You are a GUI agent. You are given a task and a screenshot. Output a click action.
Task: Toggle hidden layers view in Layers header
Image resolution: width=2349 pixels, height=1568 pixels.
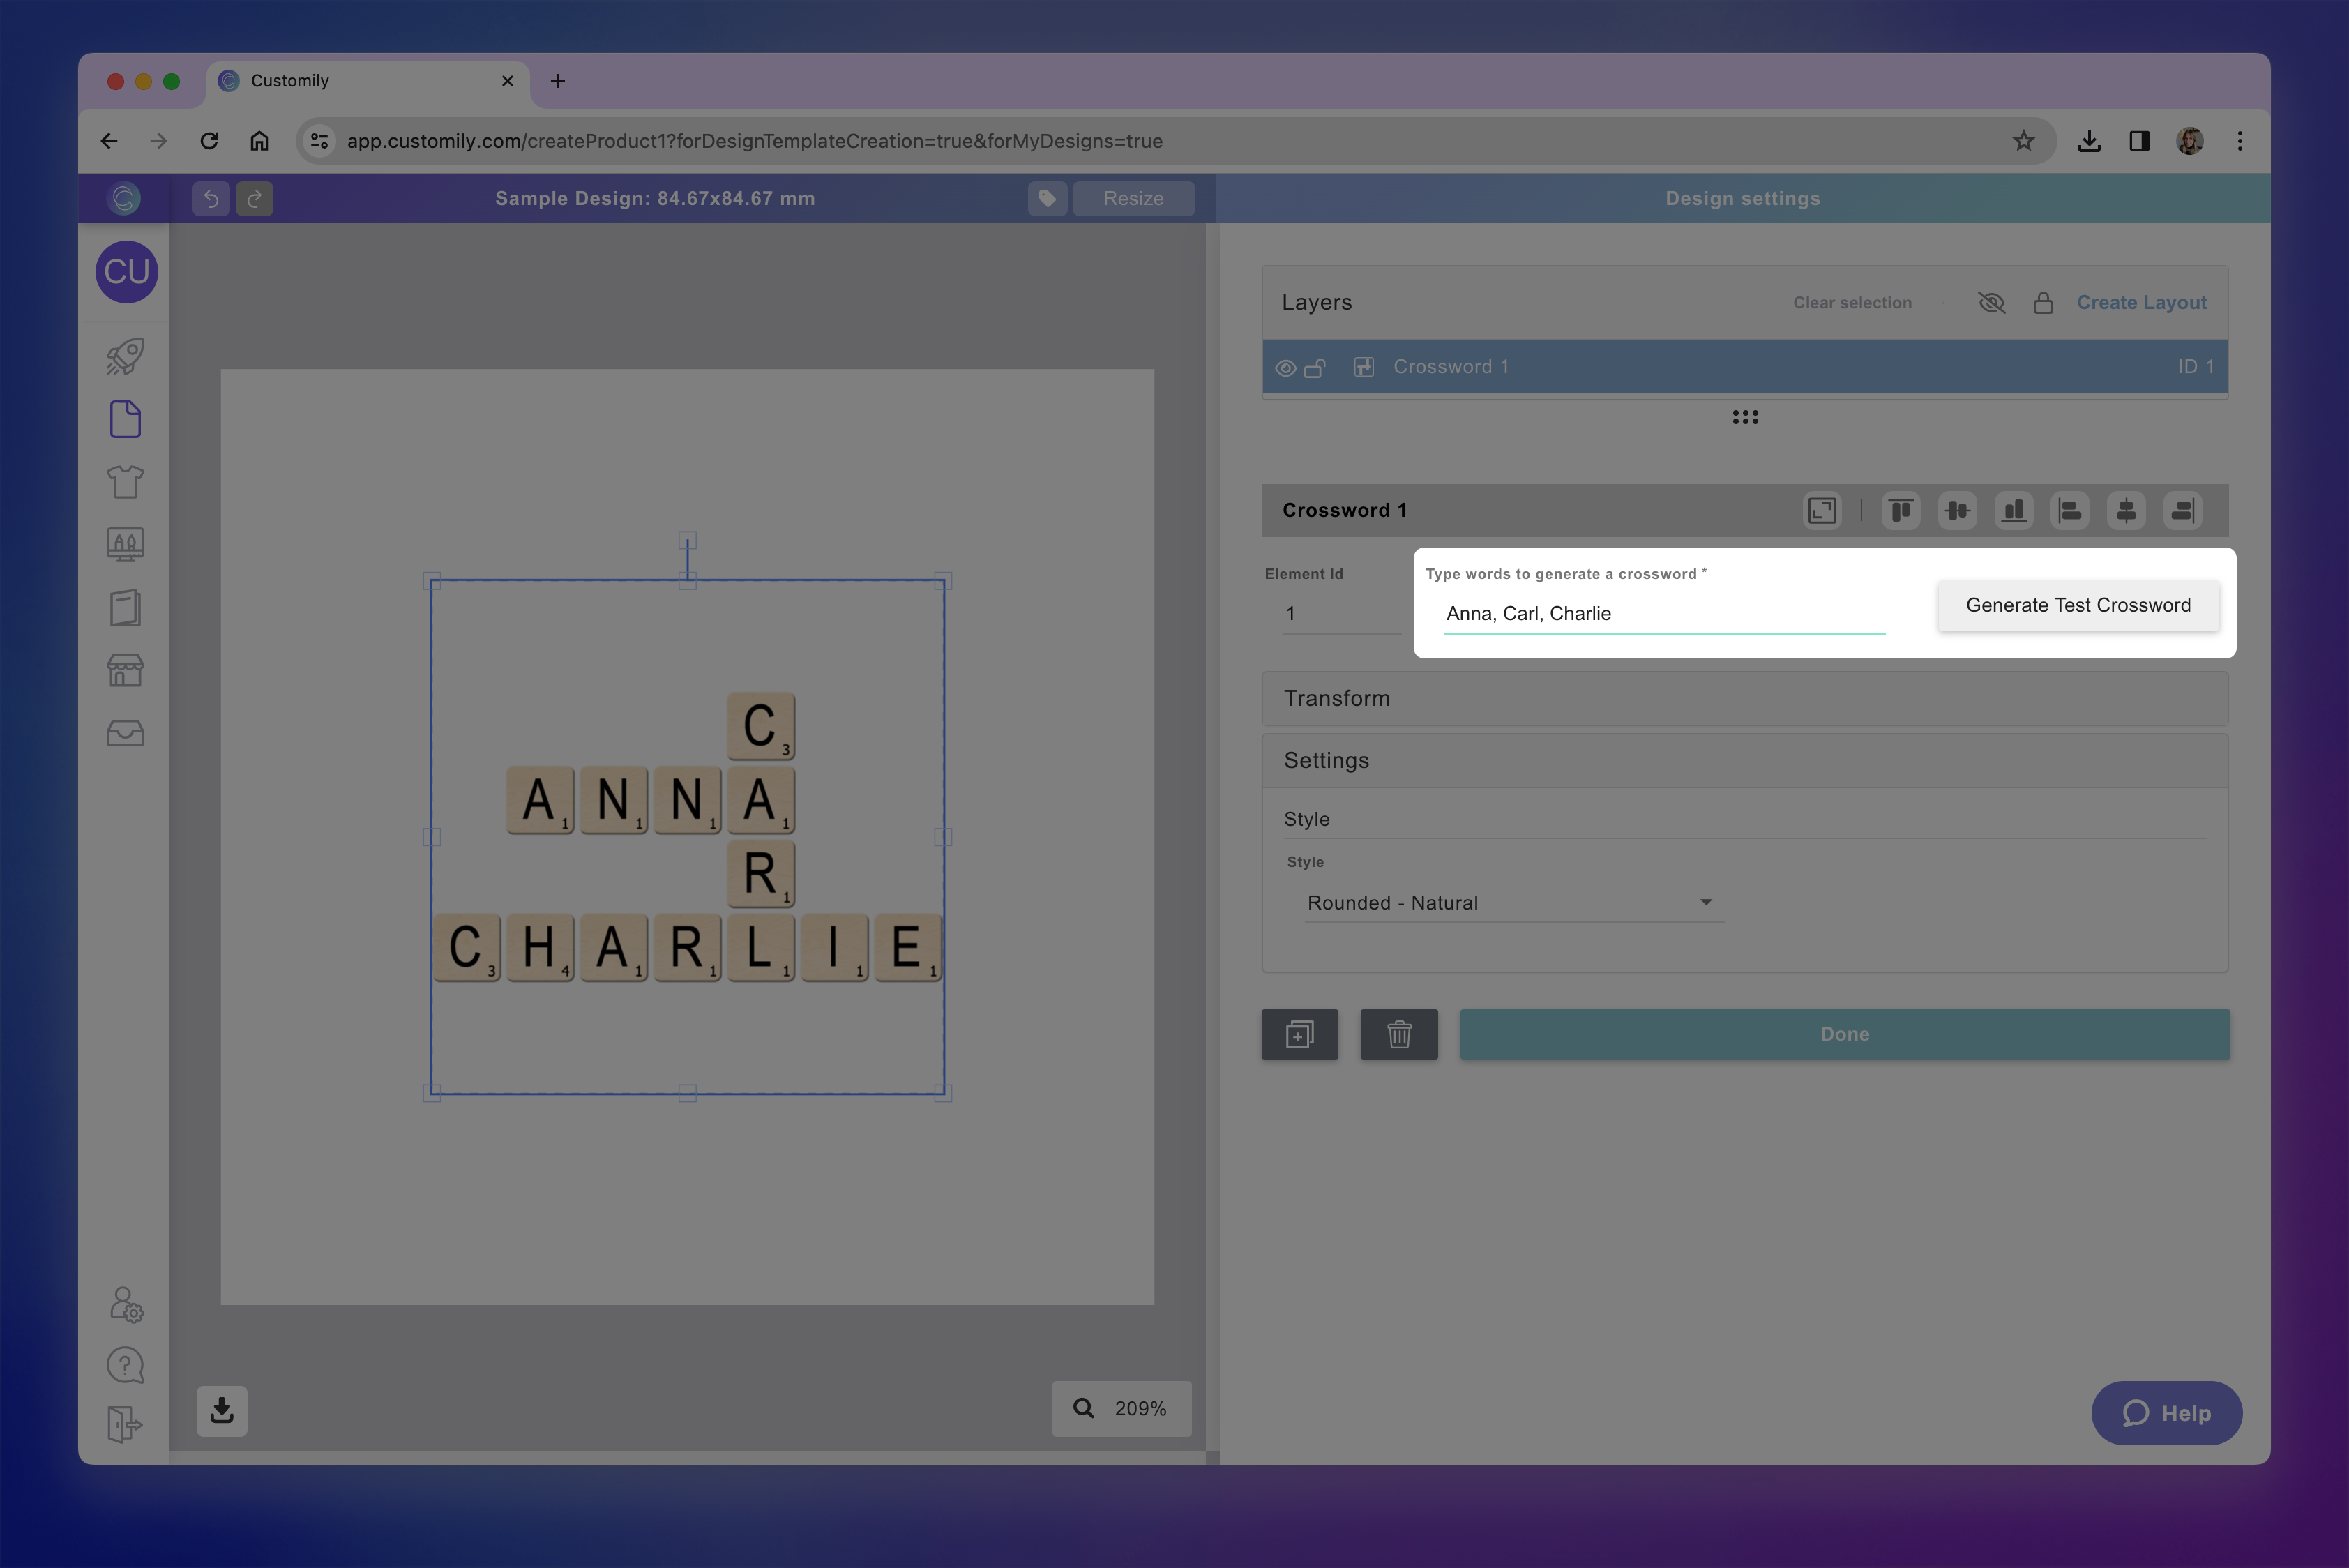click(1991, 302)
